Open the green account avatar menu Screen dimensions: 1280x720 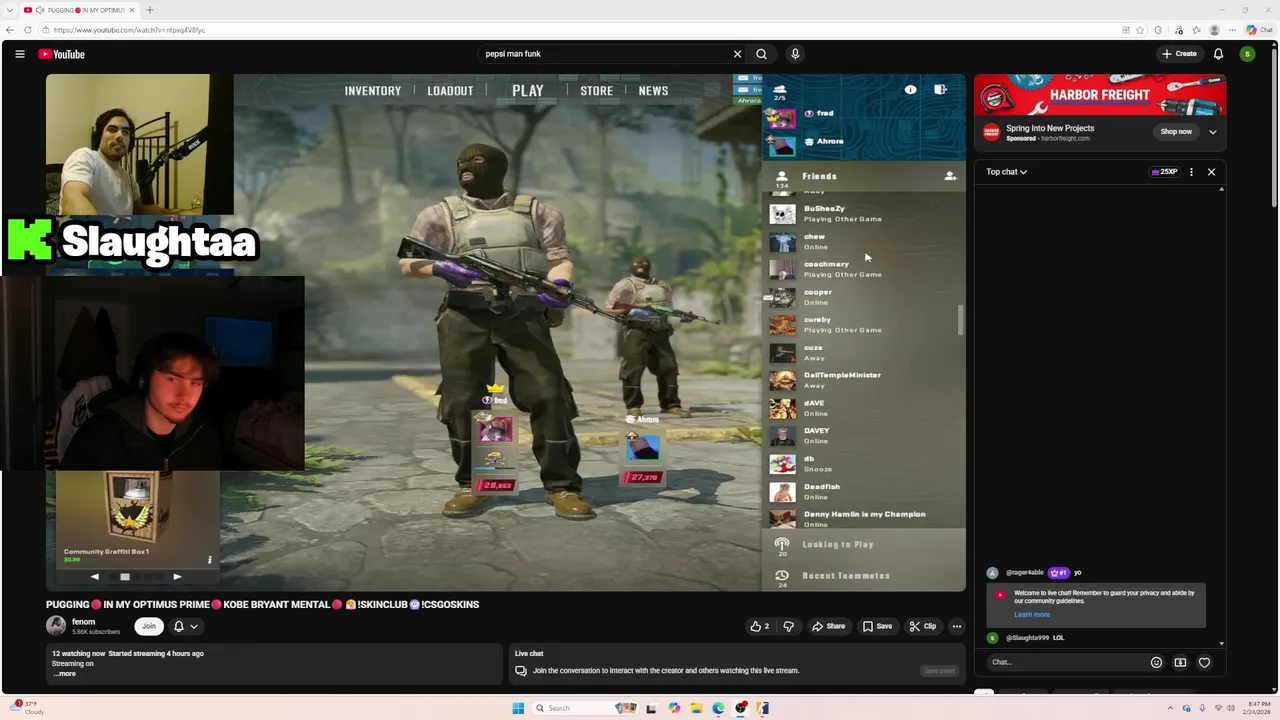pos(1247,54)
